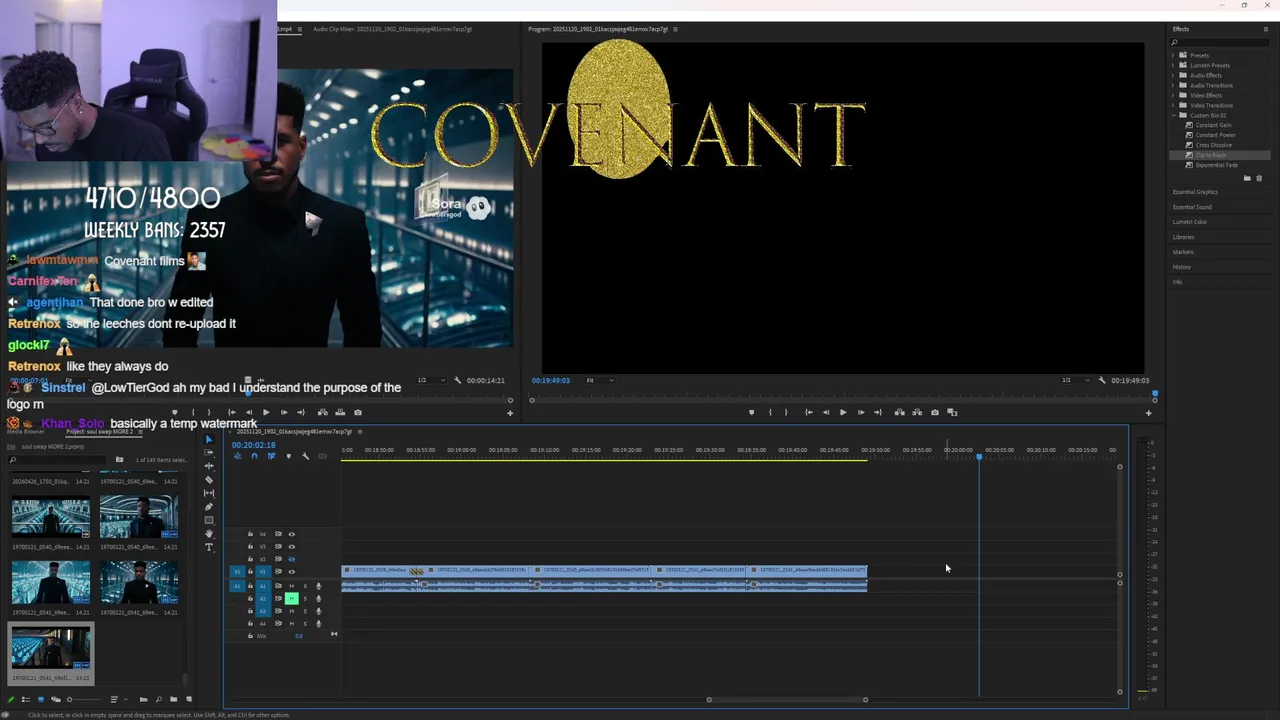Open the Markers panel
Screen dimensions: 1280x720
coord(1182,252)
